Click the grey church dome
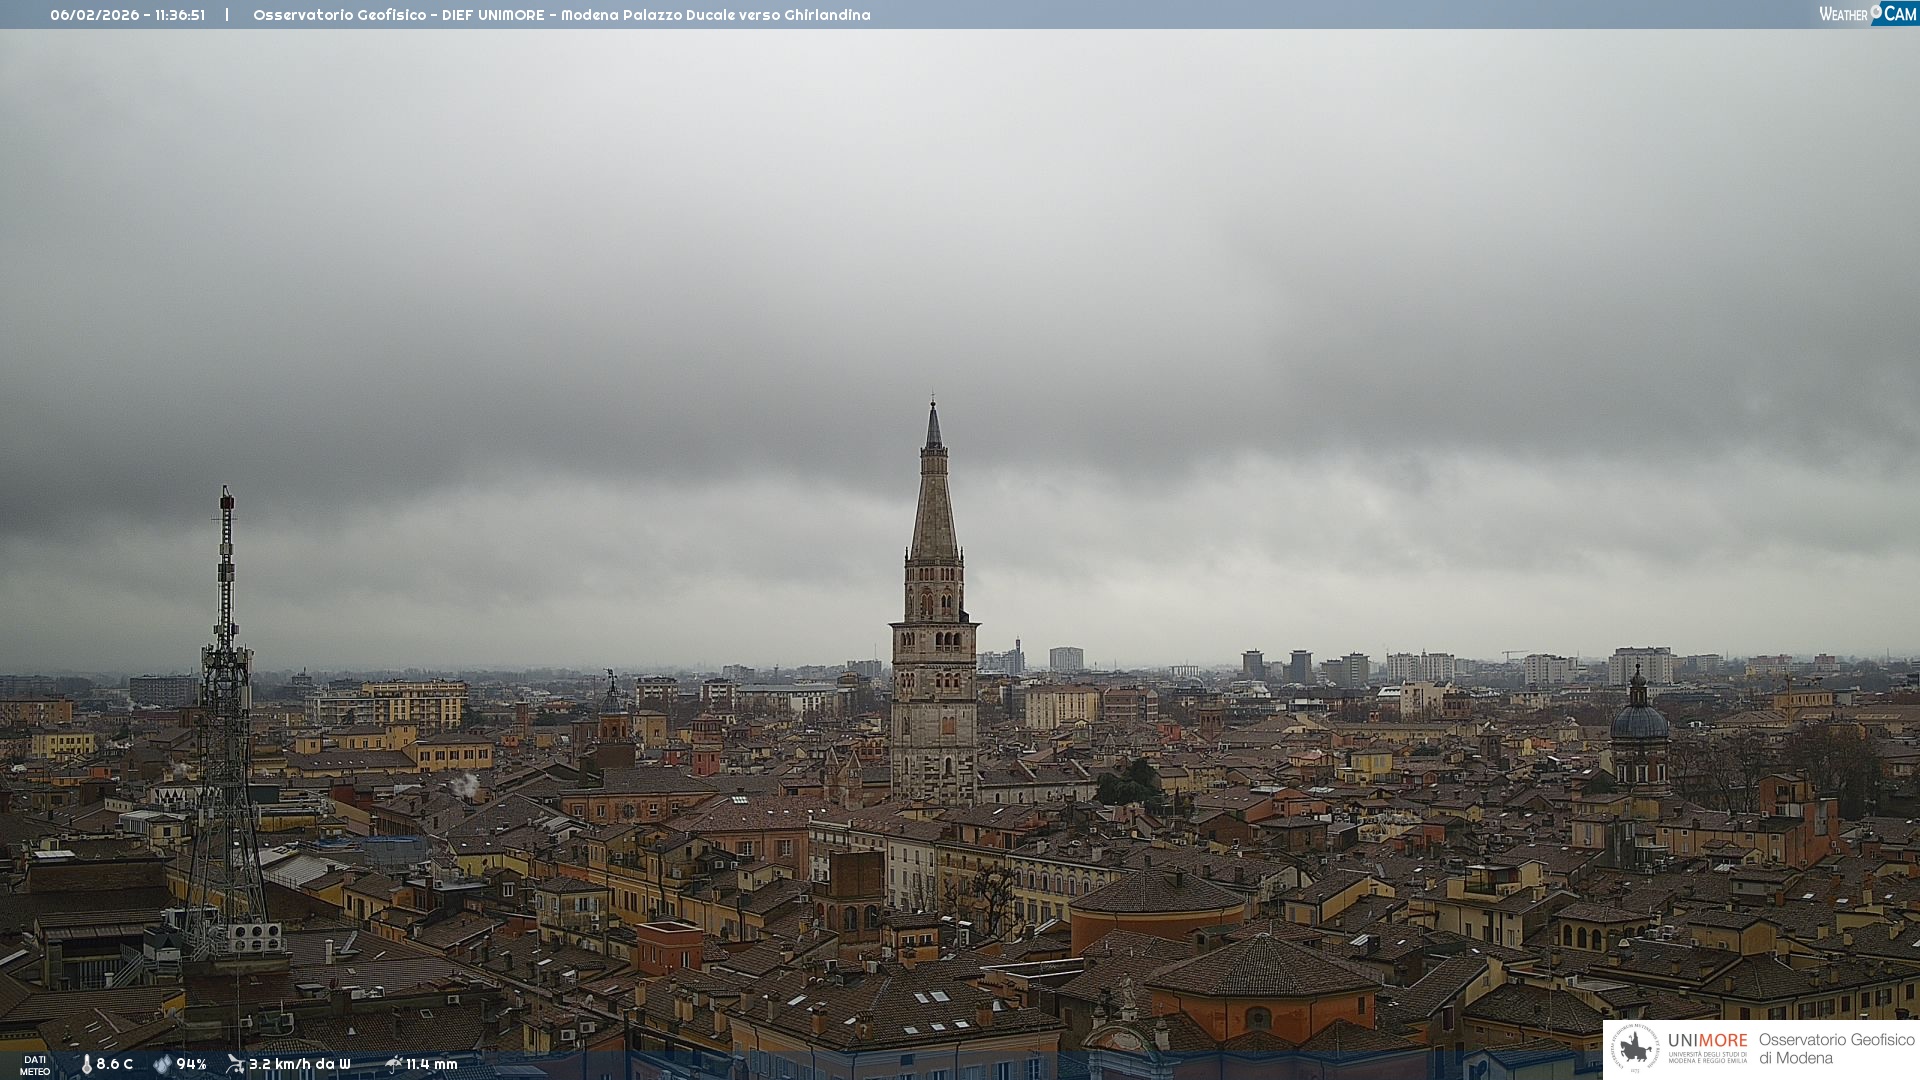This screenshot has height=1080, width=1920. point(1639,720)
